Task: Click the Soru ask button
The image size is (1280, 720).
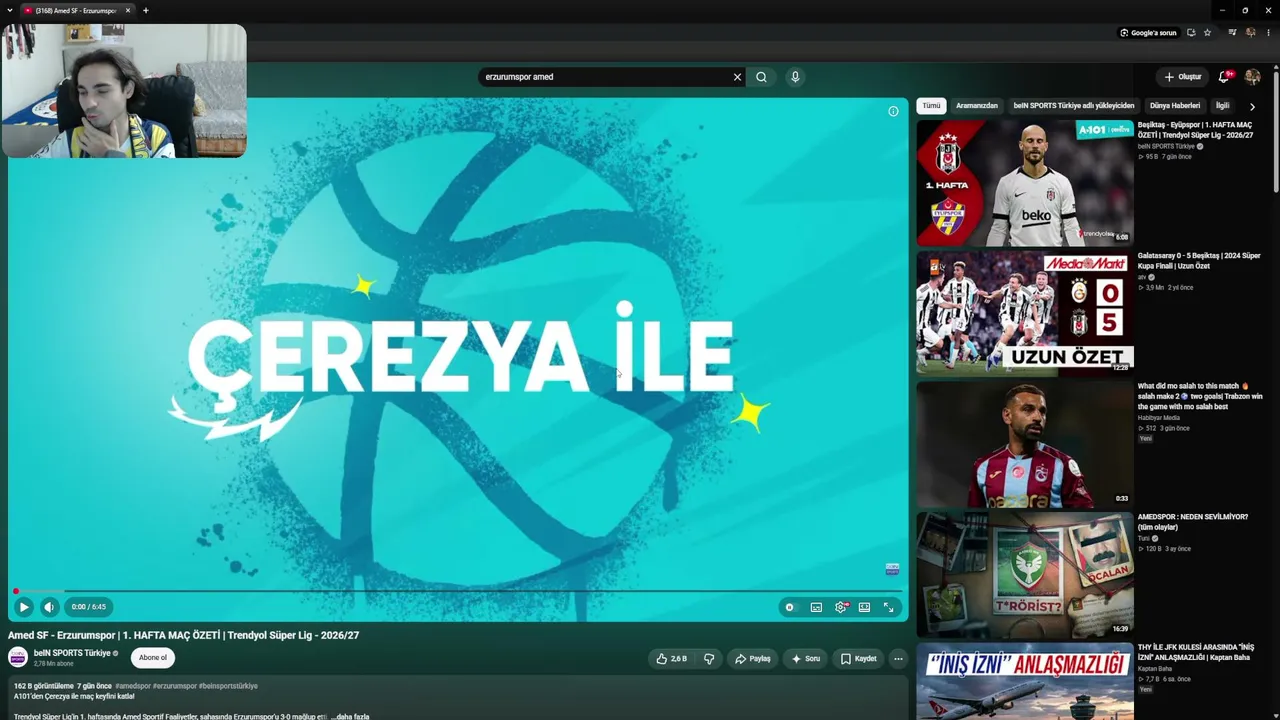Action: tap(806, 659)
